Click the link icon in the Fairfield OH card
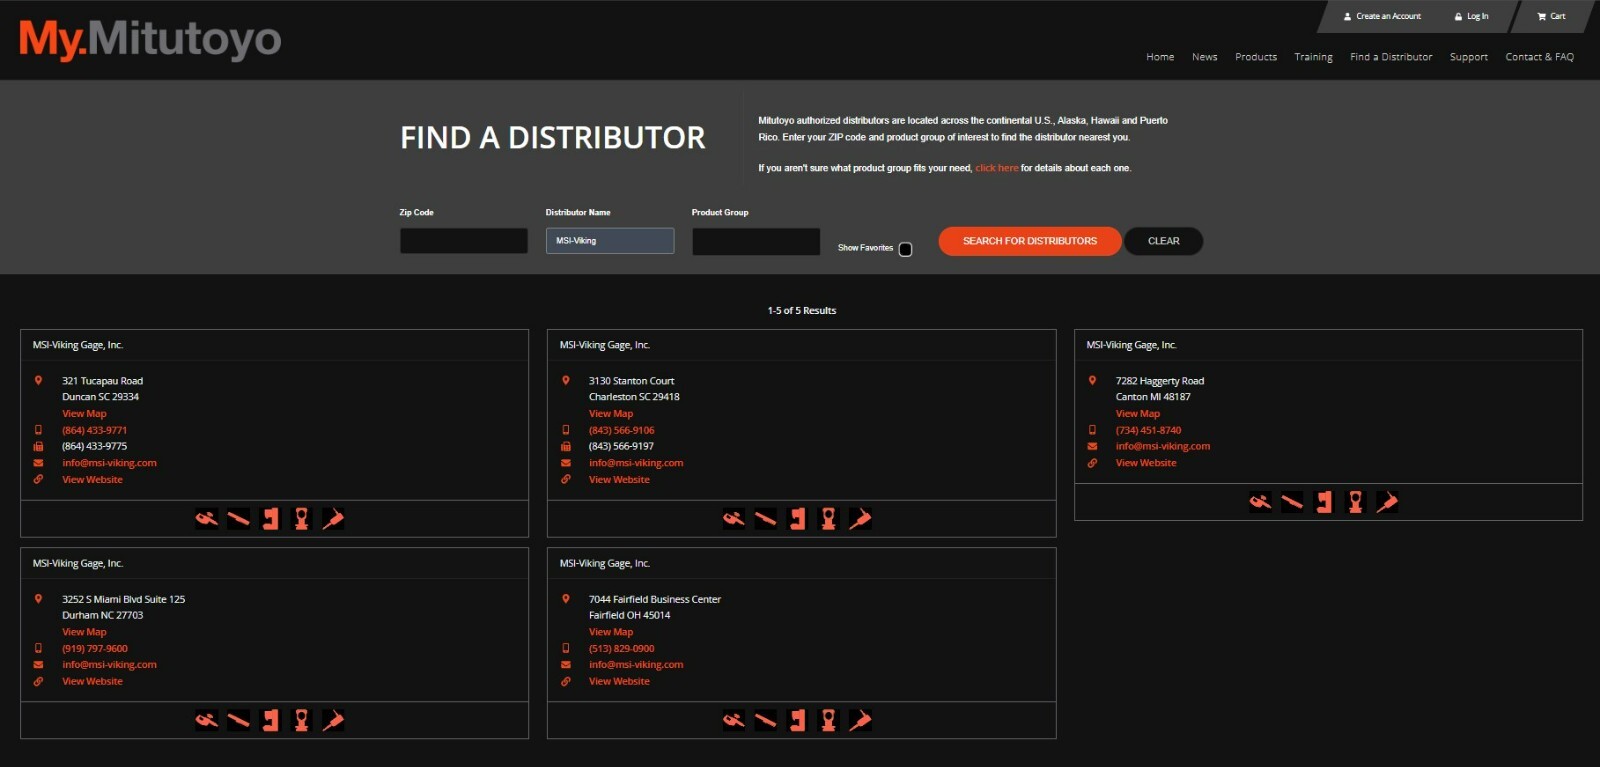Viewport: 1600px width, 767px height. 566,681
